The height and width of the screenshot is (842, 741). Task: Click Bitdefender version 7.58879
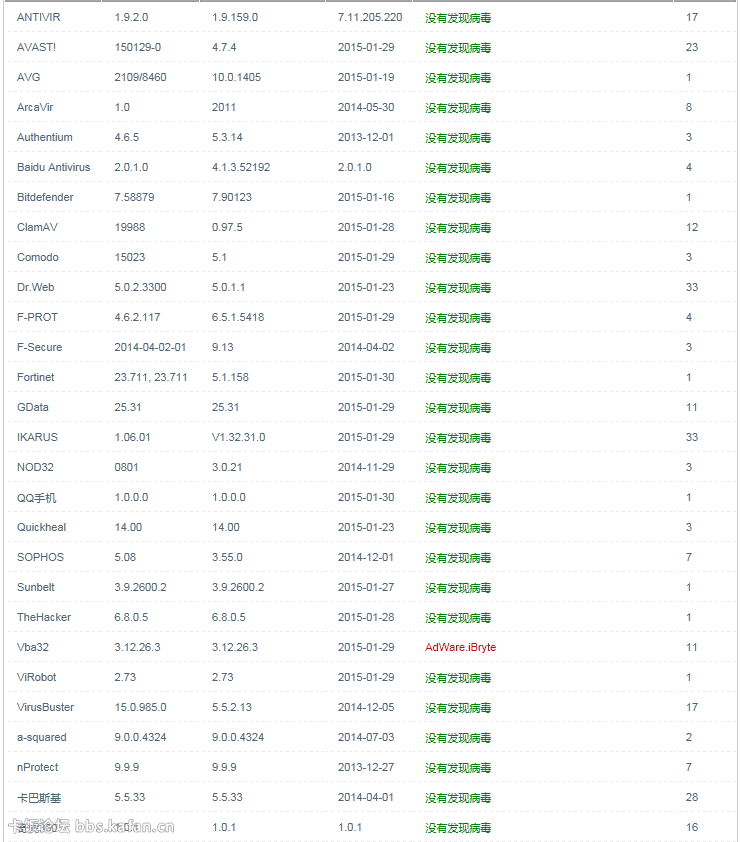tap(134, 198)
